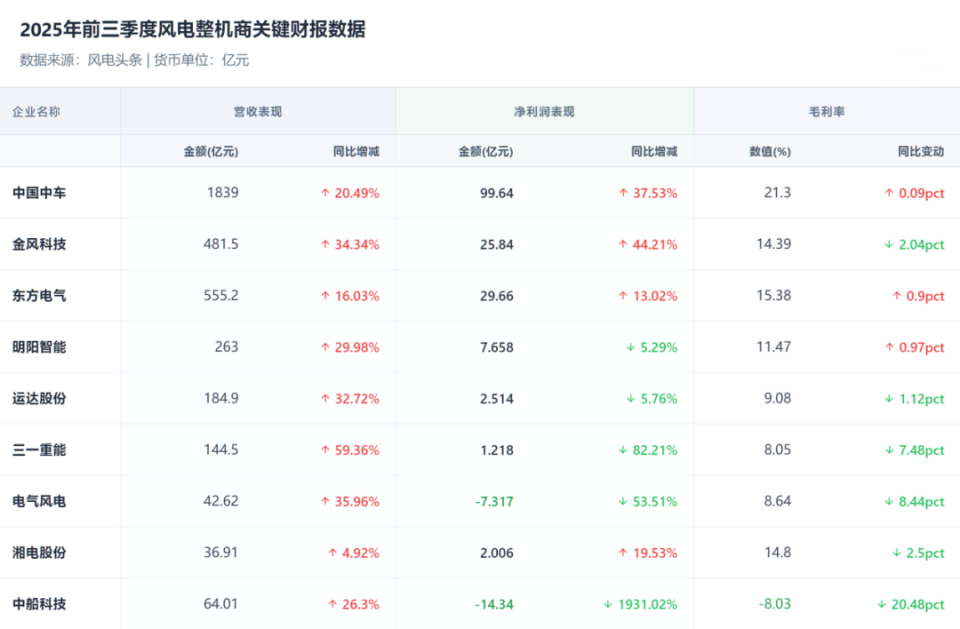Image resolution: width=960 pixels, height=629 pixels.
Task: Click the green down arrow on 金风科技 margin change
Action: coord(889,244)
